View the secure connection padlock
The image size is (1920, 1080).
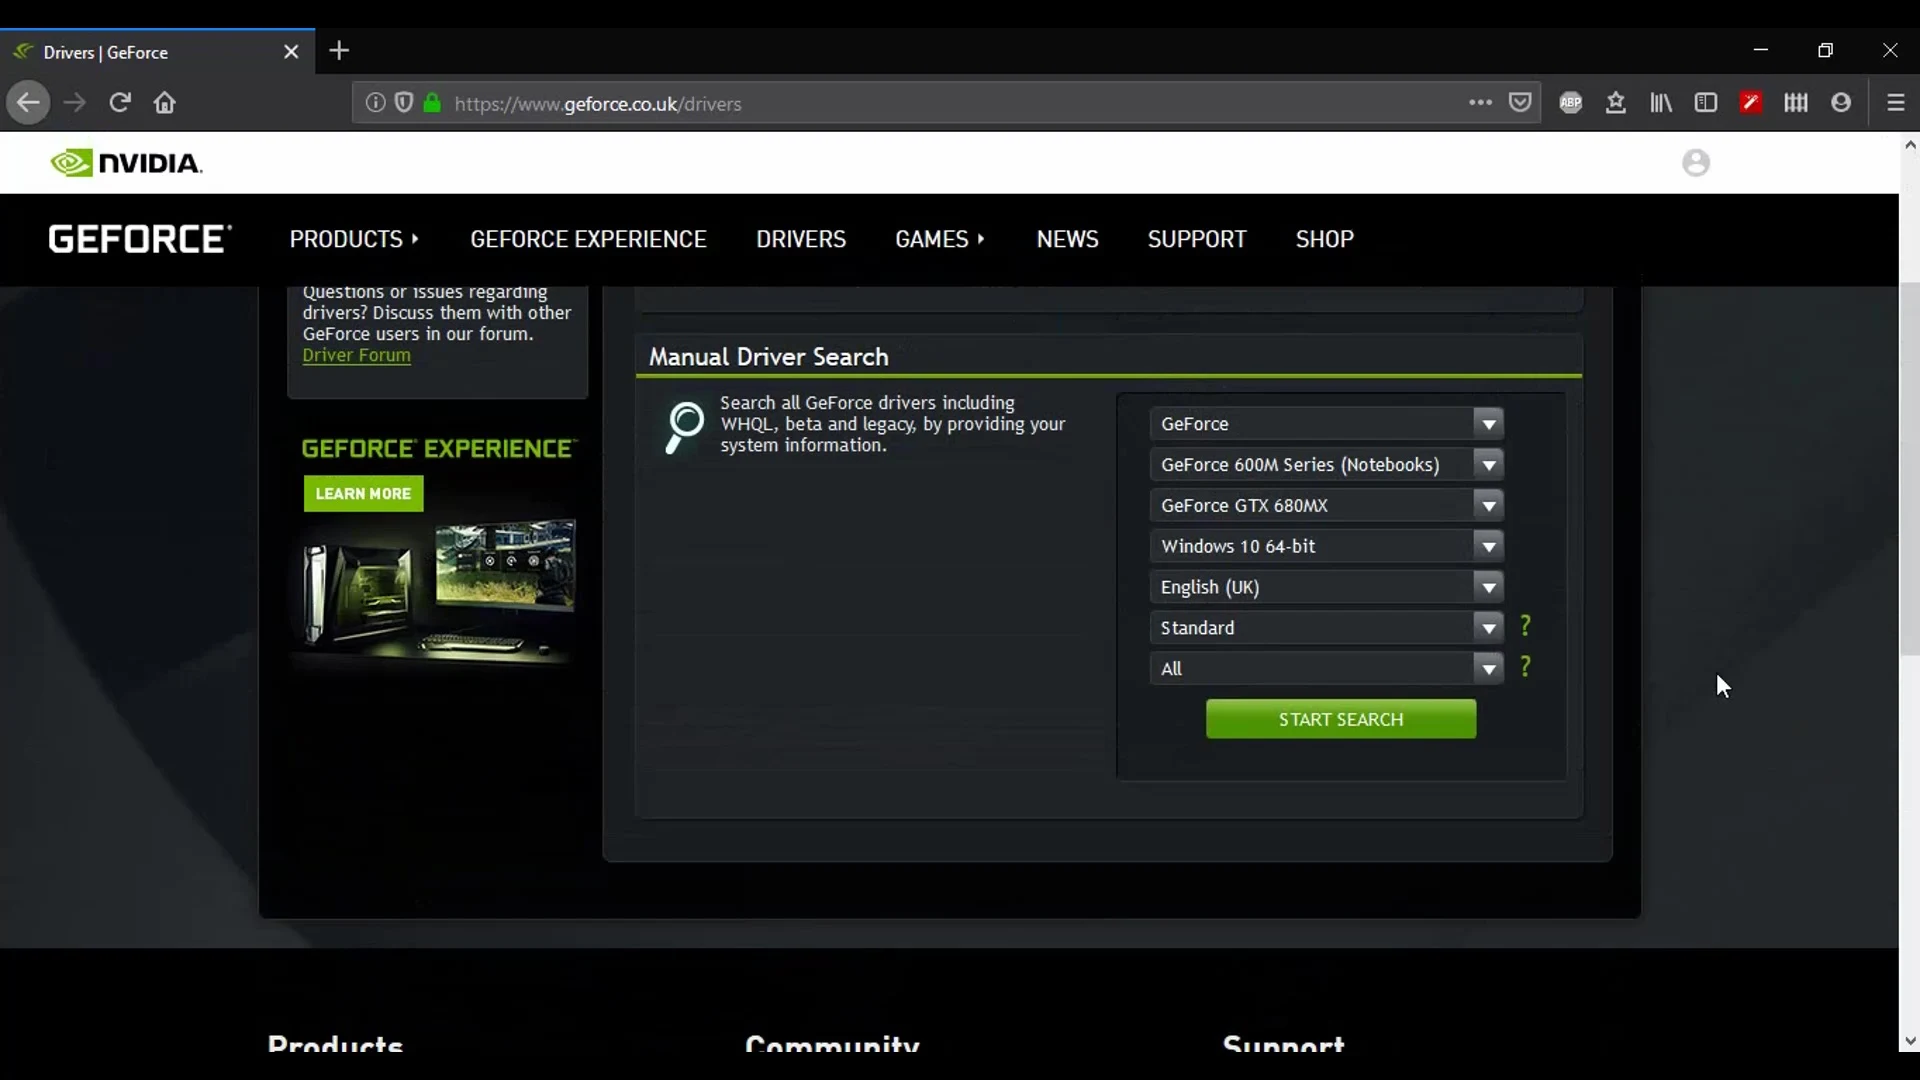coord(432,103)
